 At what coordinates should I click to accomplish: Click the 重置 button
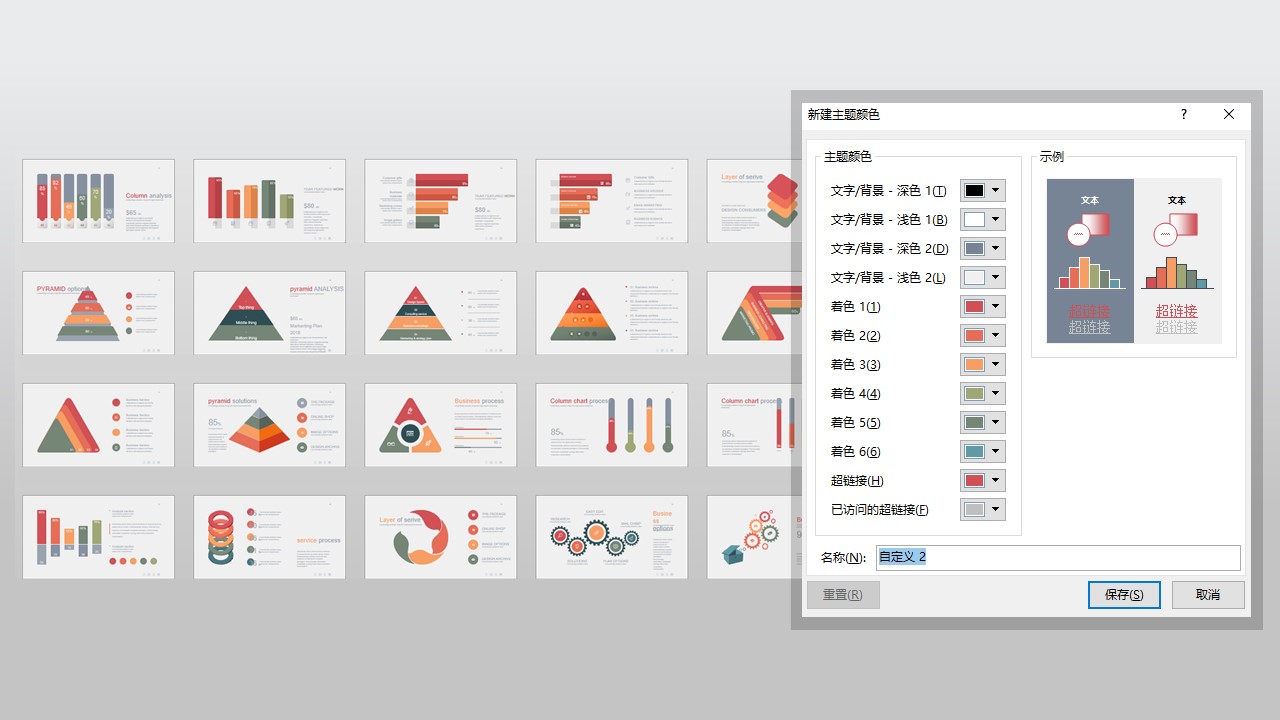pos(843,595)
